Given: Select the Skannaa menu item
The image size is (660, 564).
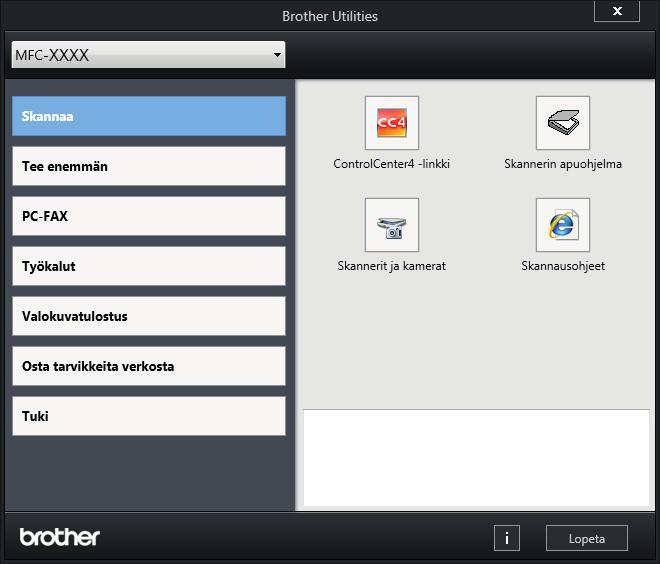Looking at the screenshot, I should point(149,116).
